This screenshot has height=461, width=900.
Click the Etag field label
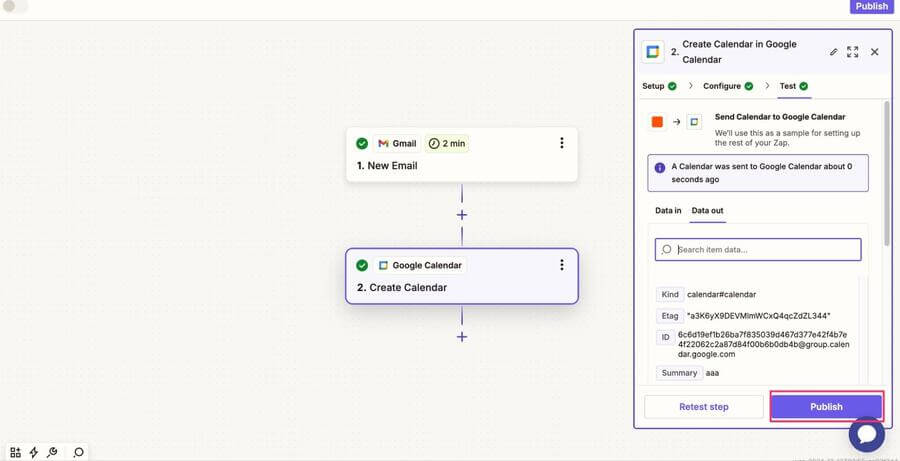(670, 316)
